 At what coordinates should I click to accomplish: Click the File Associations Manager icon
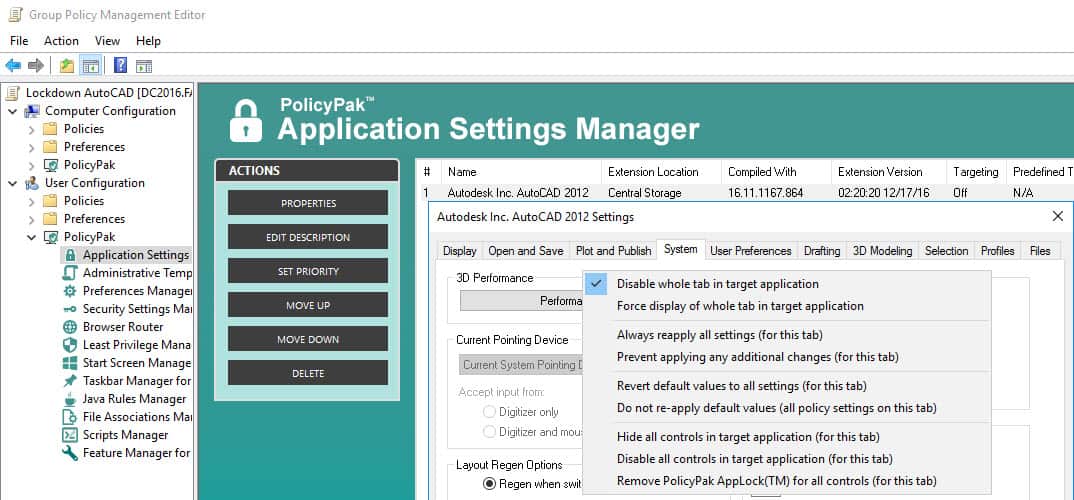click(x=70, y=416)
